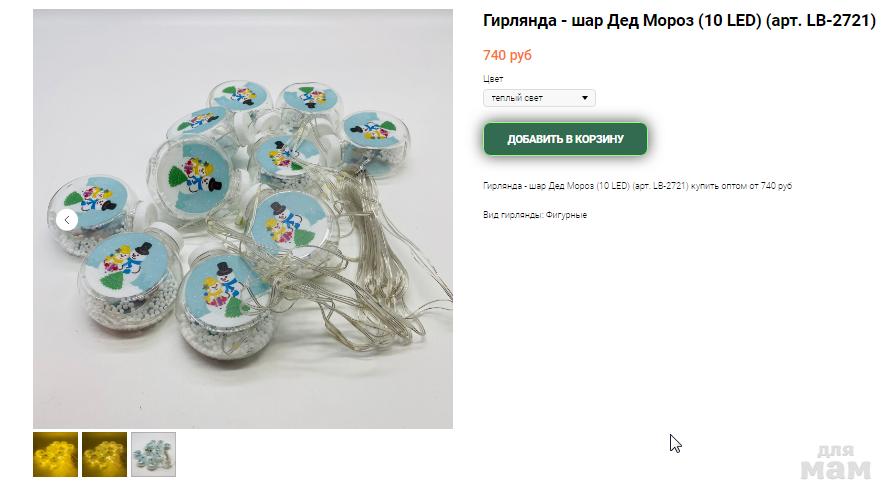Open the Цвет dropdown arrow
886x494 pixels.
pos(585,98)
